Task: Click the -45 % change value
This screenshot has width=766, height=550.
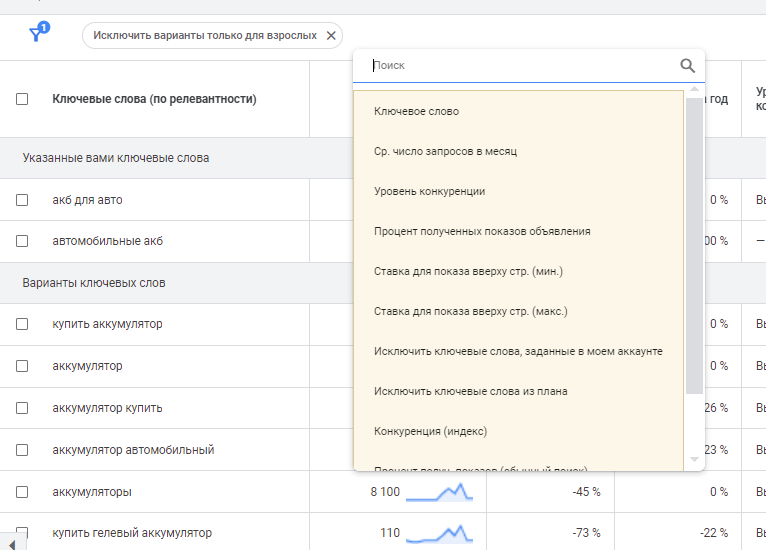Action: (586, 492)
